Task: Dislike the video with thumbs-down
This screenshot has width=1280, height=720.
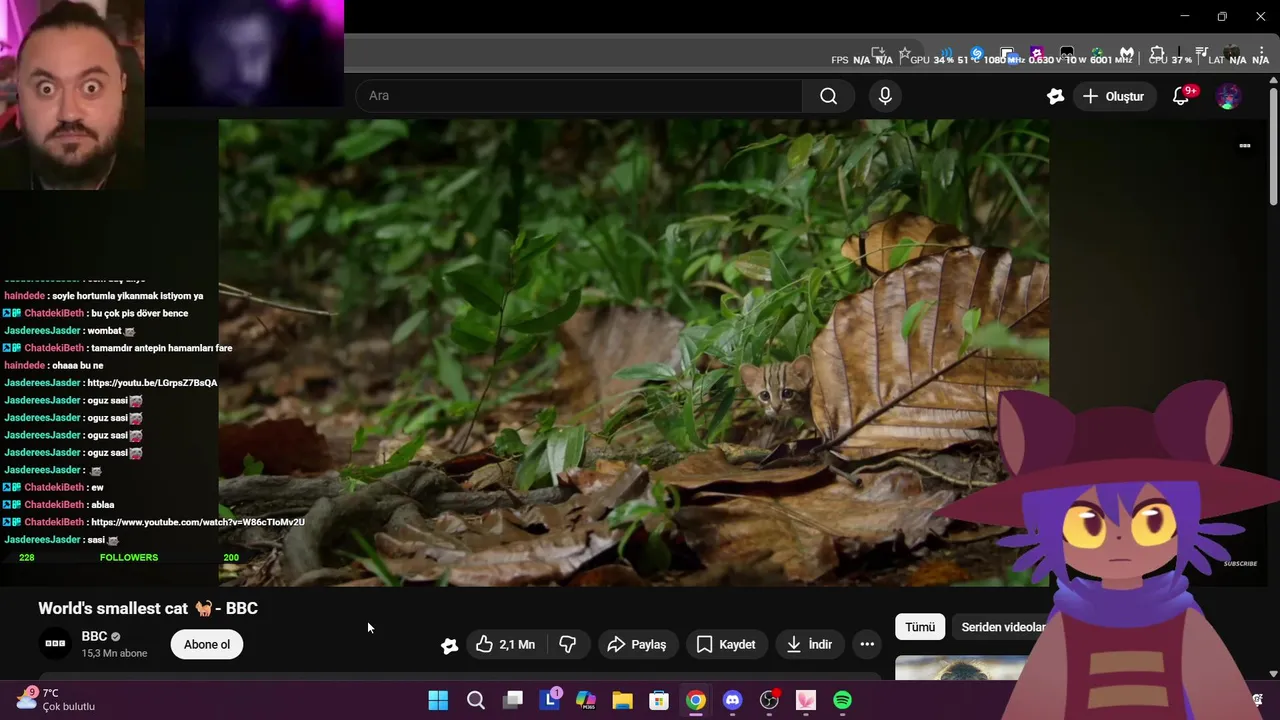Action: click(x=568, y=644)
